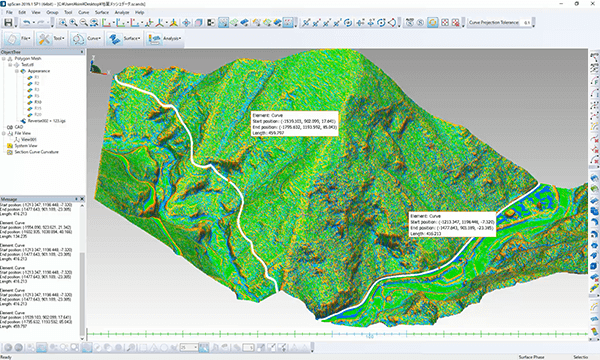Click the black-and-white split display icon
Screen dimensions: 600x360
click(x=210, y=23)
